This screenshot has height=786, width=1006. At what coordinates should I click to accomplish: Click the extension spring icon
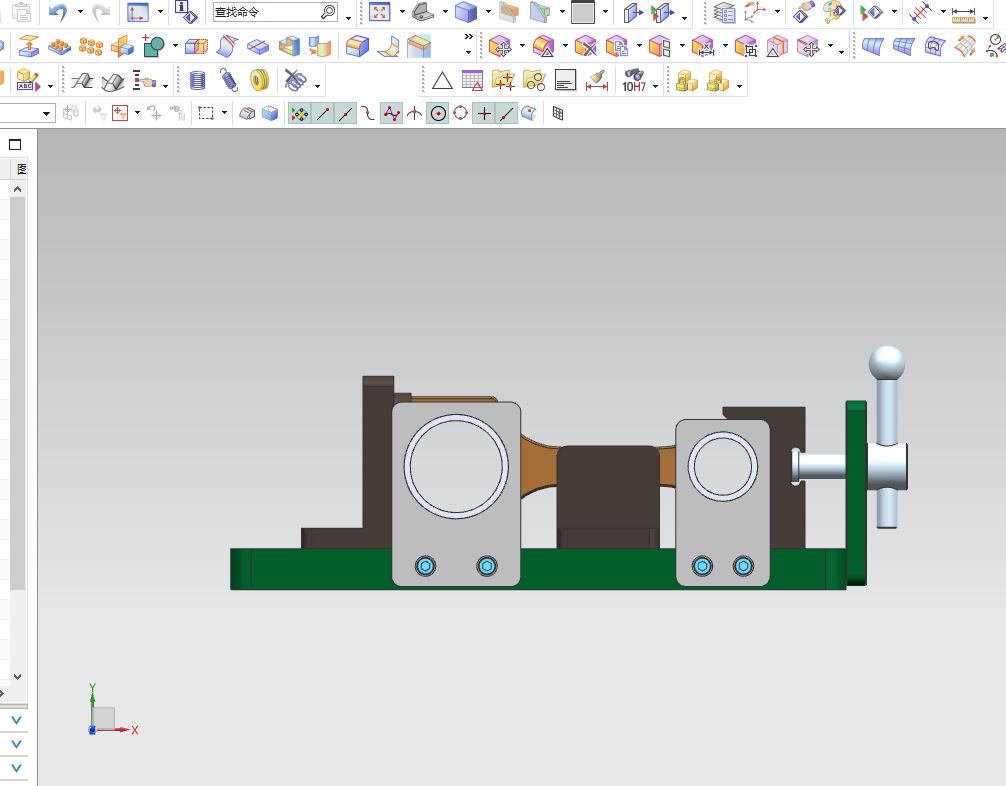228,80
